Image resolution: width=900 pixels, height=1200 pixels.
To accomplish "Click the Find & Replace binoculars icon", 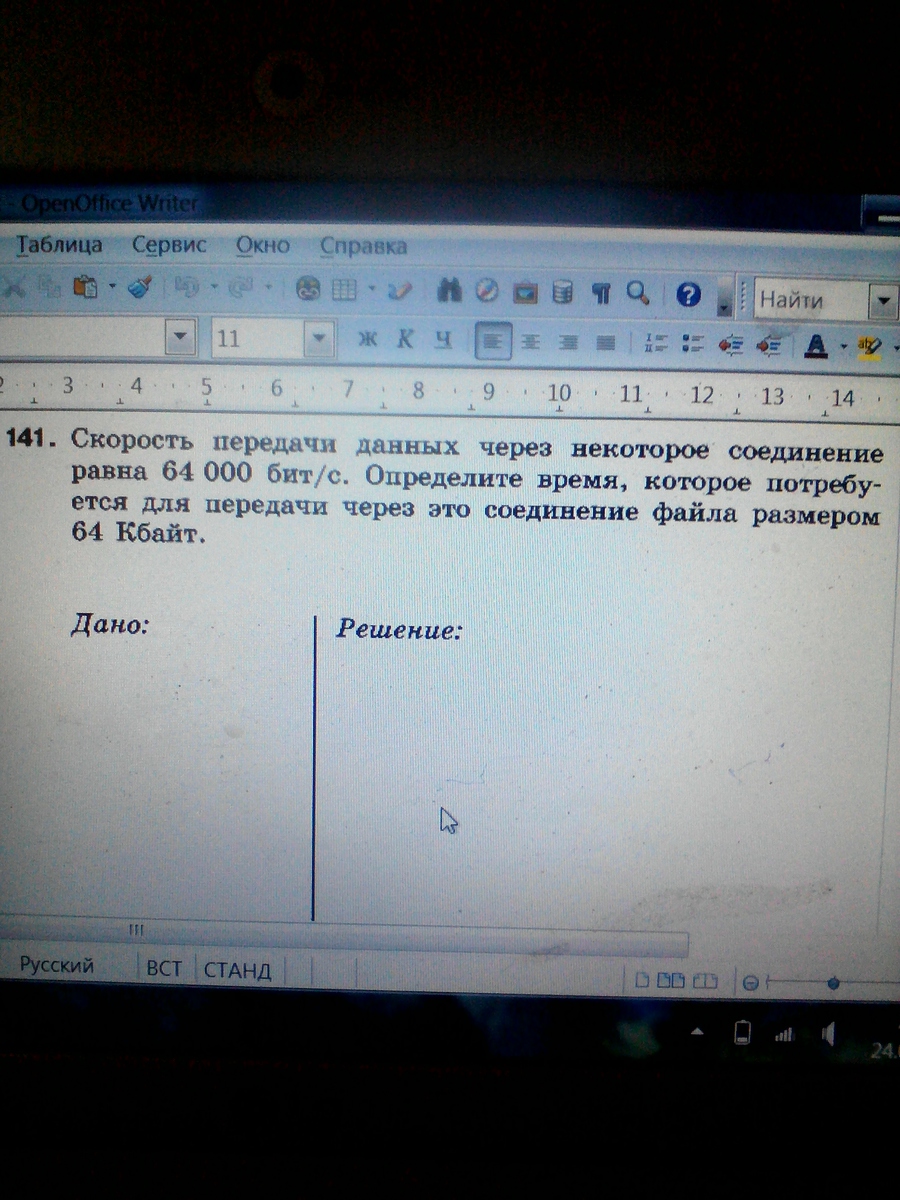I will [449, 291].
